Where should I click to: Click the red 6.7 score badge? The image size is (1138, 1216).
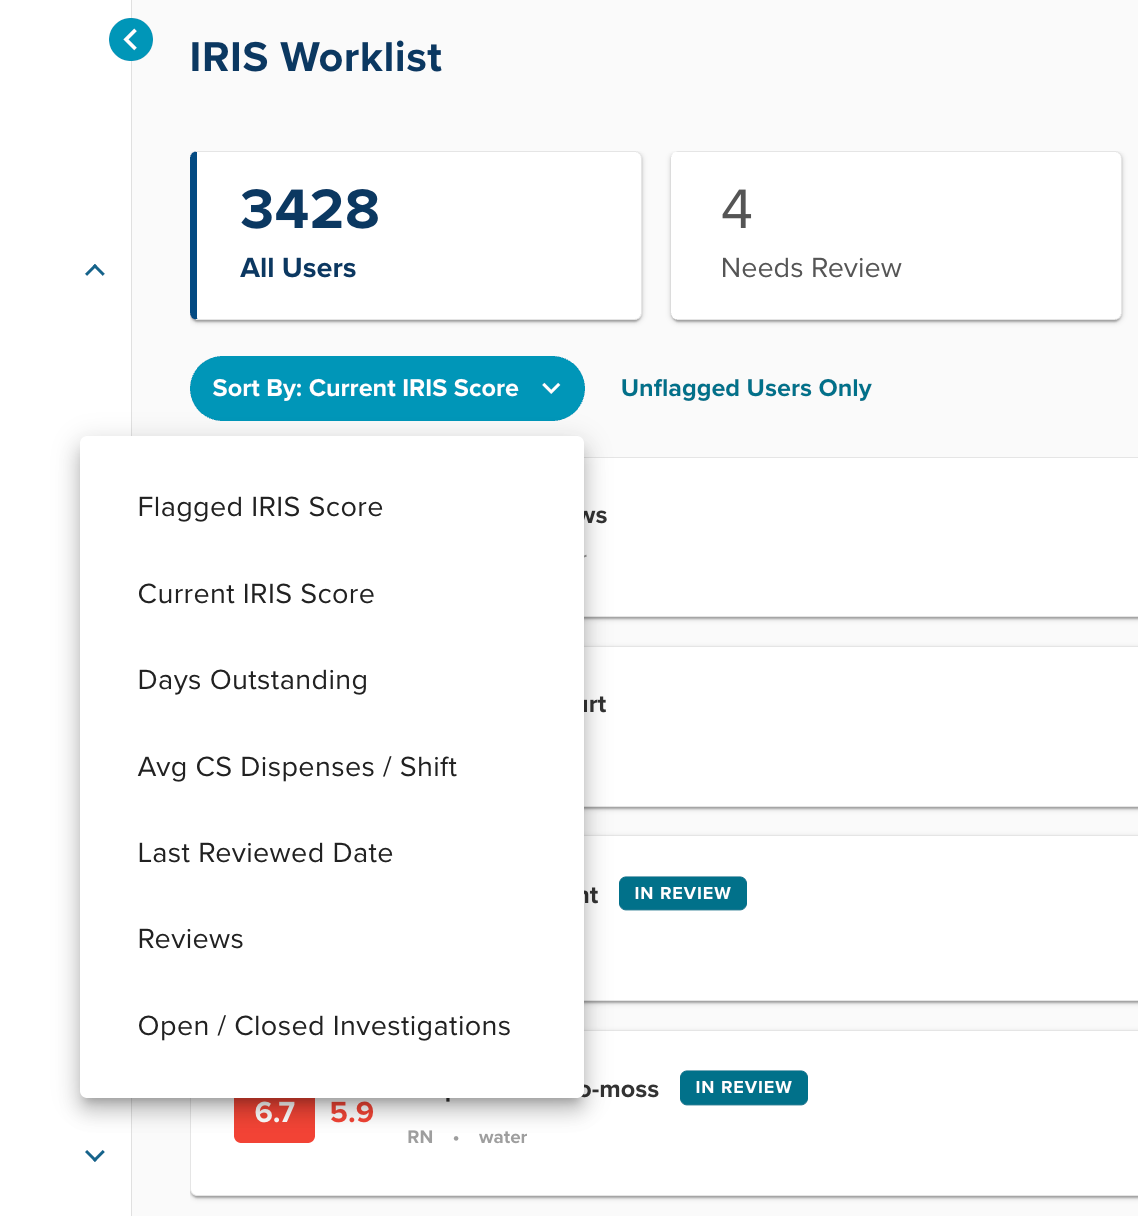click(274, 1118)
